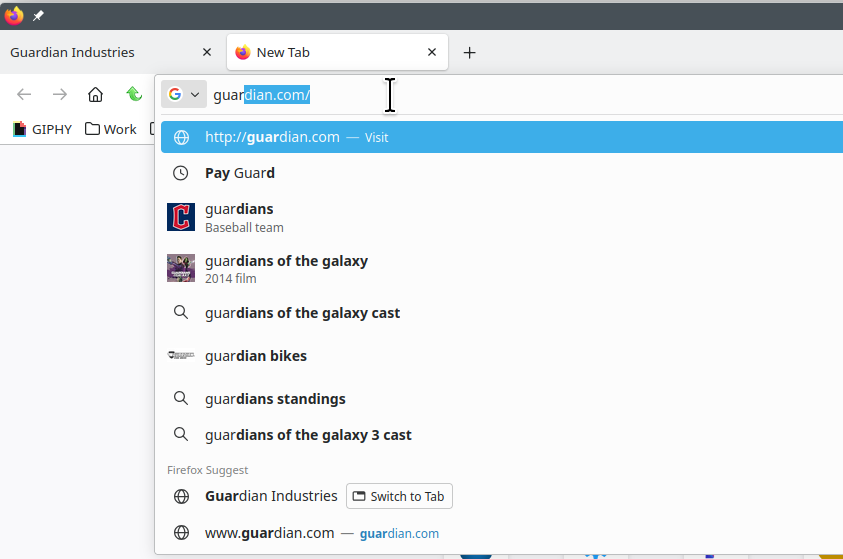
Task: Pick the guardians of the galaxy 2014 film suggestion
Action: pos(286,269)
